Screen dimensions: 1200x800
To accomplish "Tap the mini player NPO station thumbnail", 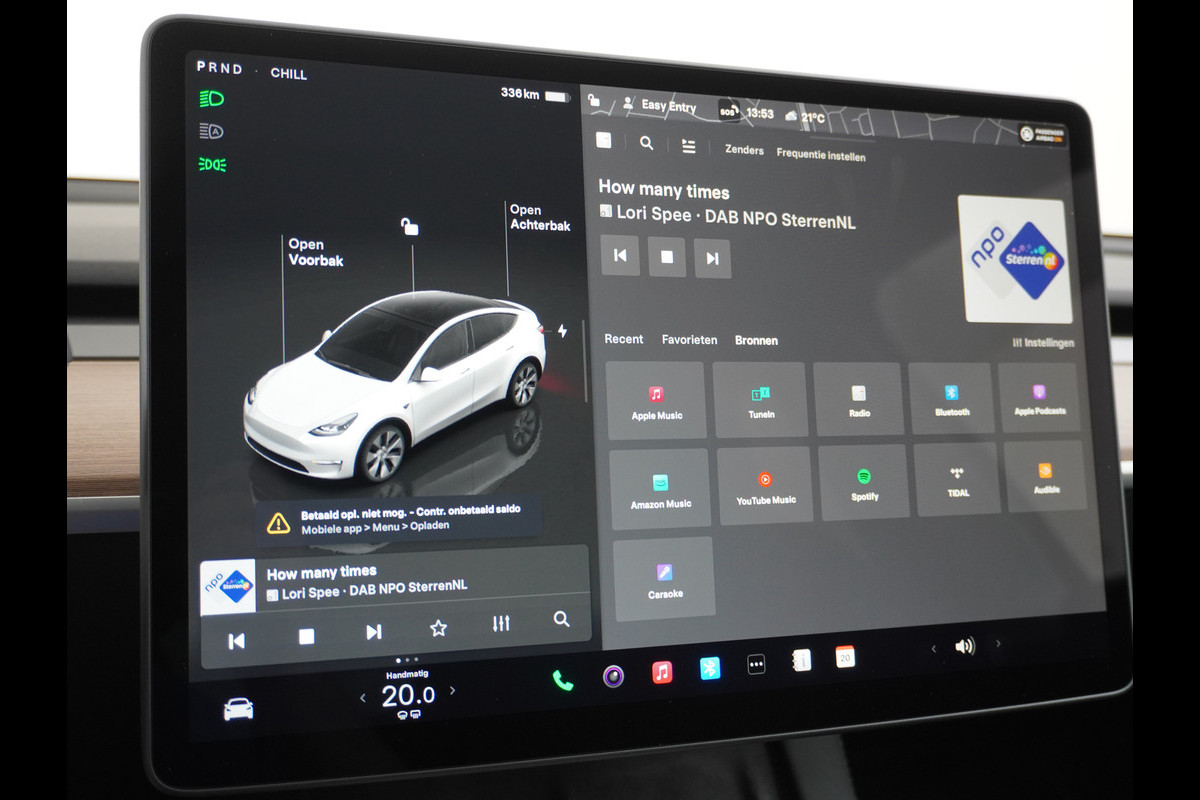I will pyautogui.click(x=228, y=586).
